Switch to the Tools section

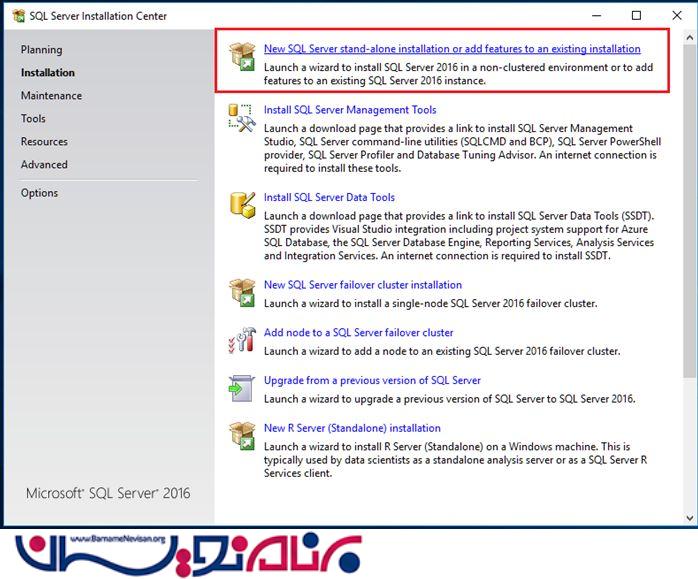[x=33, y=118]
